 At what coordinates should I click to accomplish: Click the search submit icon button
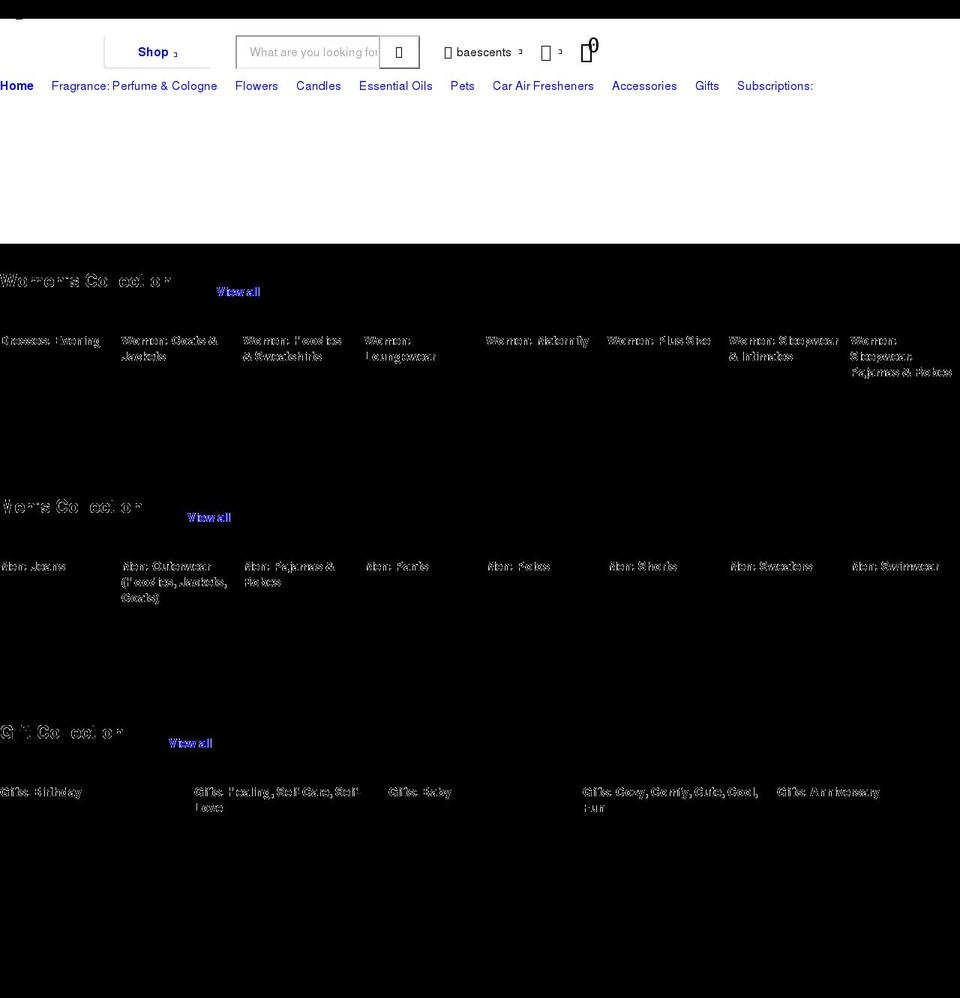[399, 52]
